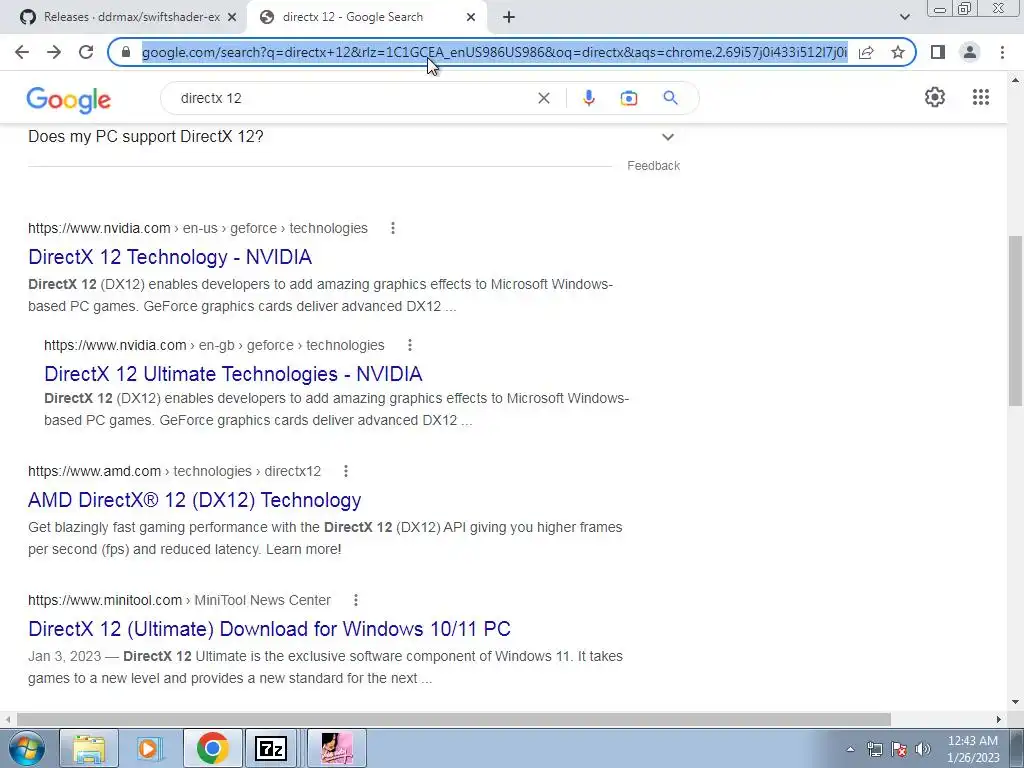1024x768 pixels.
Task: Open the network icon in the tray
Action: [874, 749]
